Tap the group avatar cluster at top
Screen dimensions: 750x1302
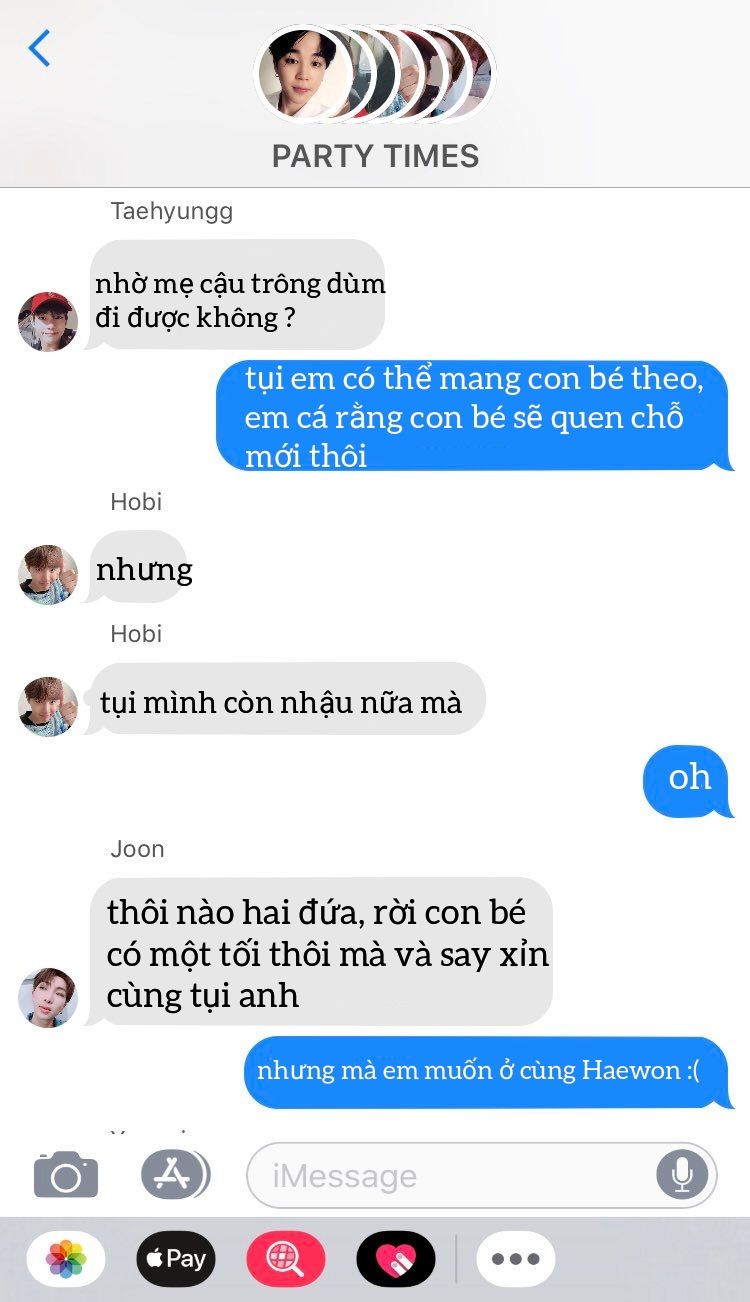point(375,73)
